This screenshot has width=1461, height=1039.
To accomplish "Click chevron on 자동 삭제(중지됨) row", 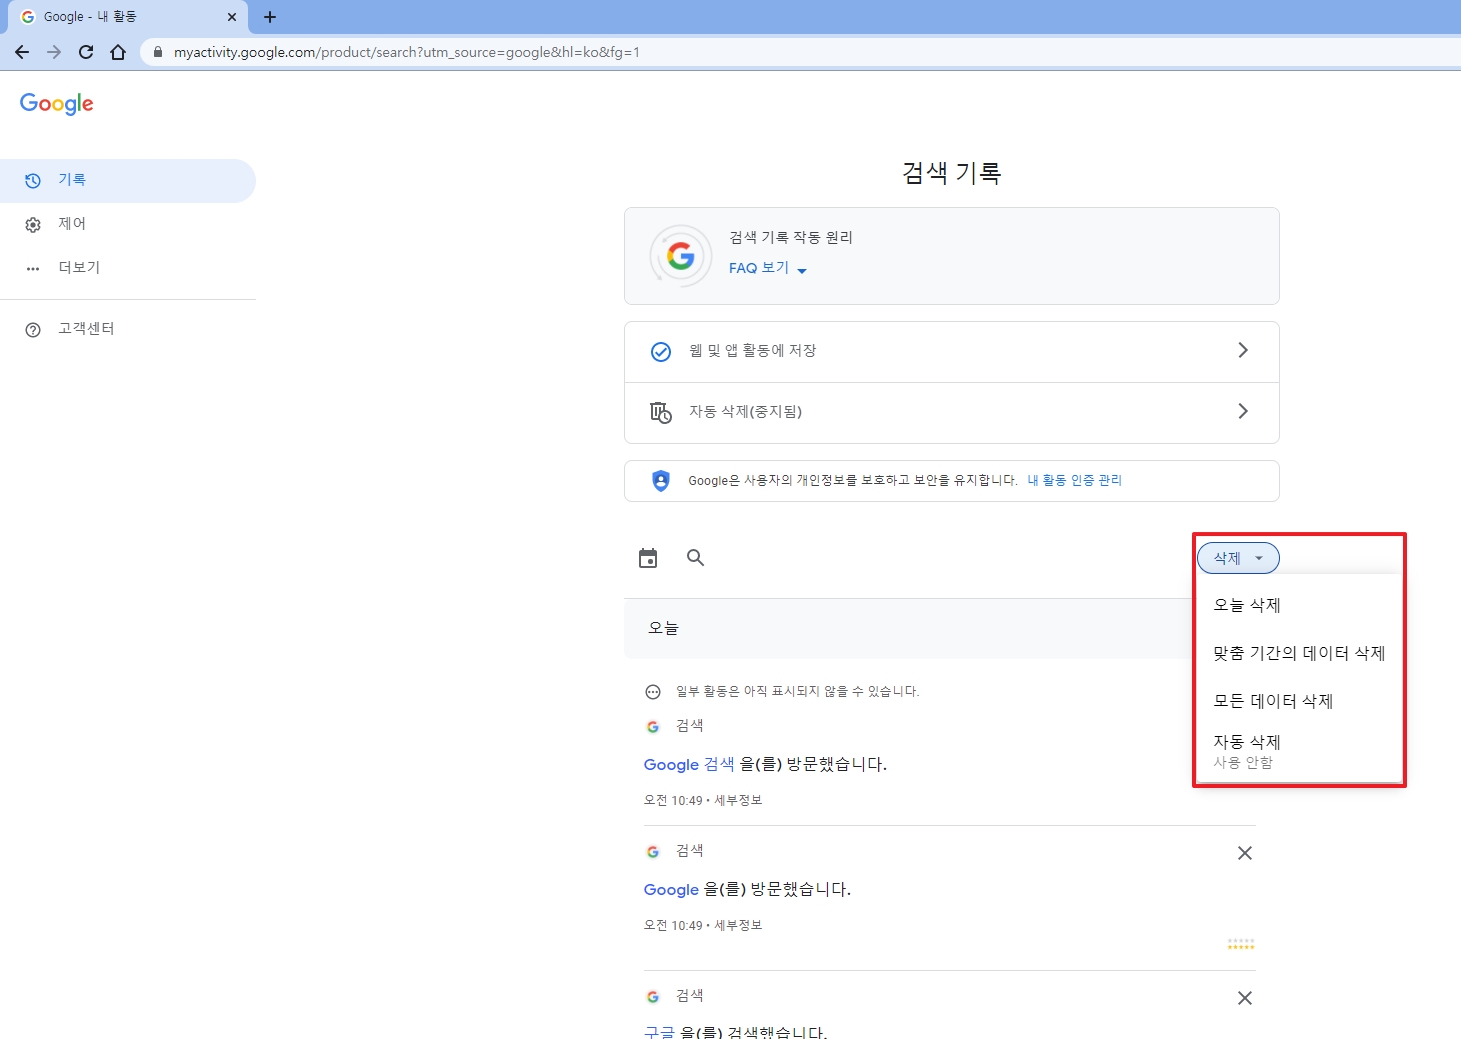I will 1243,411.
